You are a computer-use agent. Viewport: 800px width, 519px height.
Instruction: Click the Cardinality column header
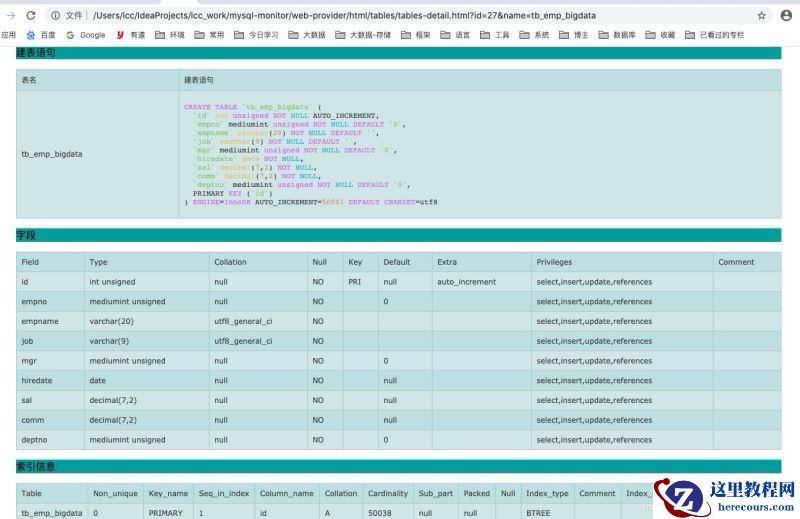(388, 493)
